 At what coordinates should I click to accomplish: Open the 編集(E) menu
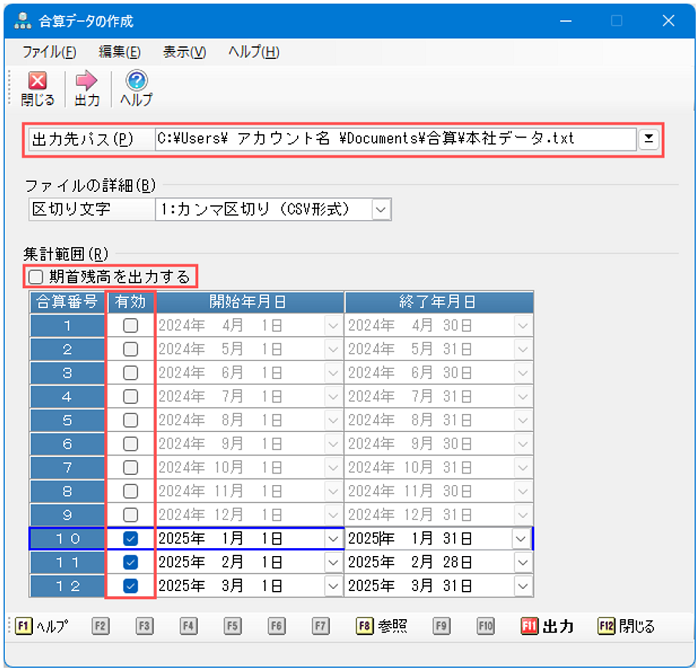(x=119, y=52)
